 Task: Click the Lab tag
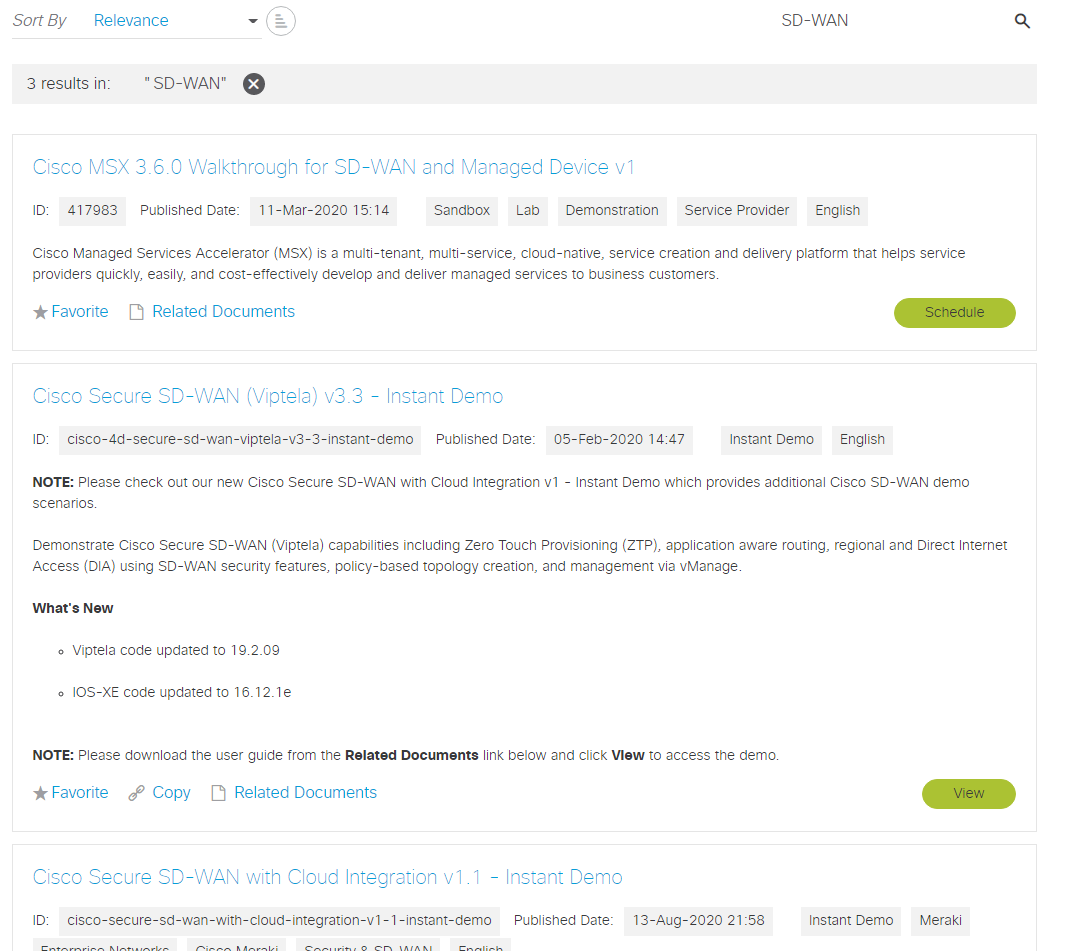tap(527, 211)
